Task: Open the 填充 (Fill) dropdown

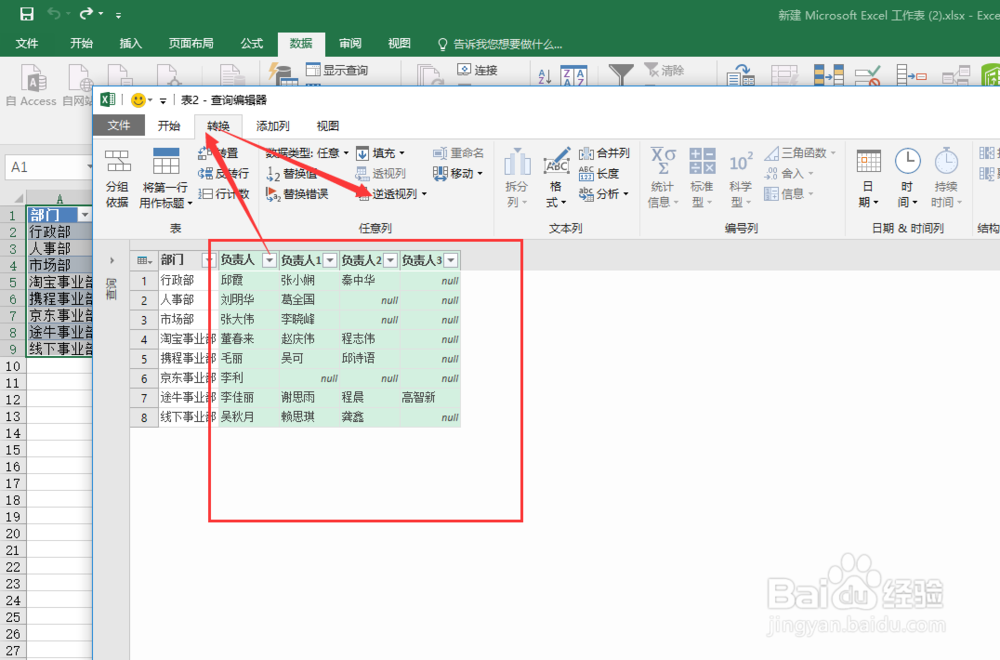Action: 383,152
